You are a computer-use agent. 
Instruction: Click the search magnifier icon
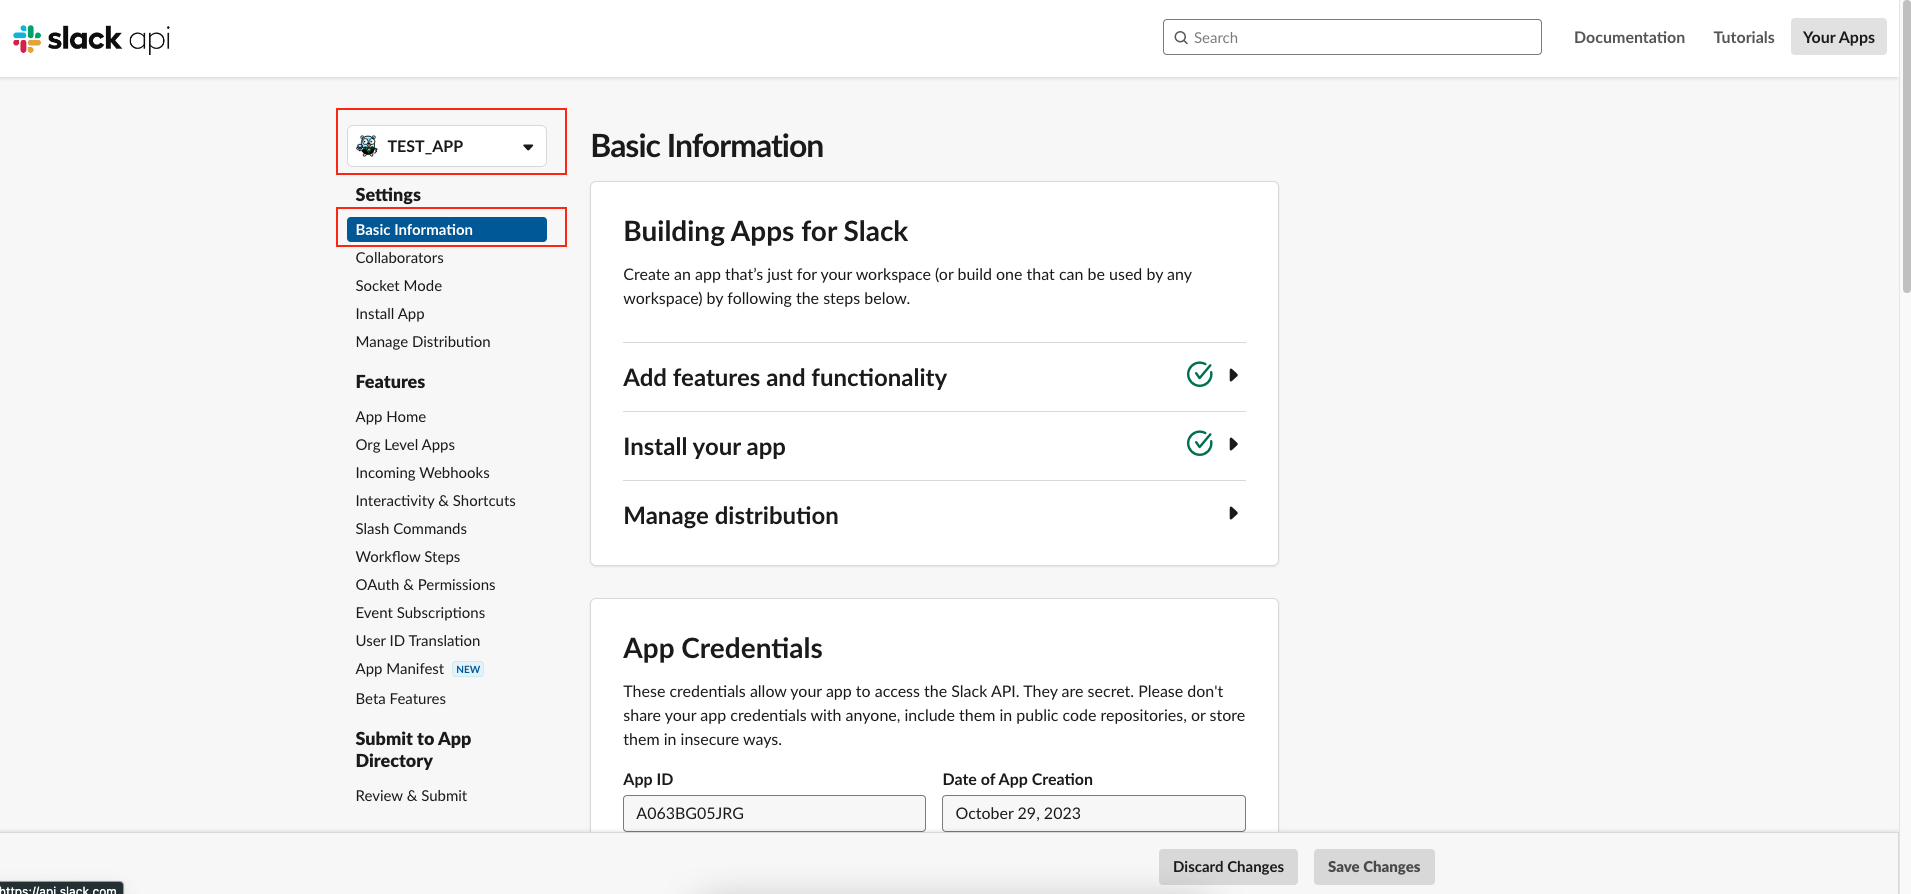coord(1181,38)
